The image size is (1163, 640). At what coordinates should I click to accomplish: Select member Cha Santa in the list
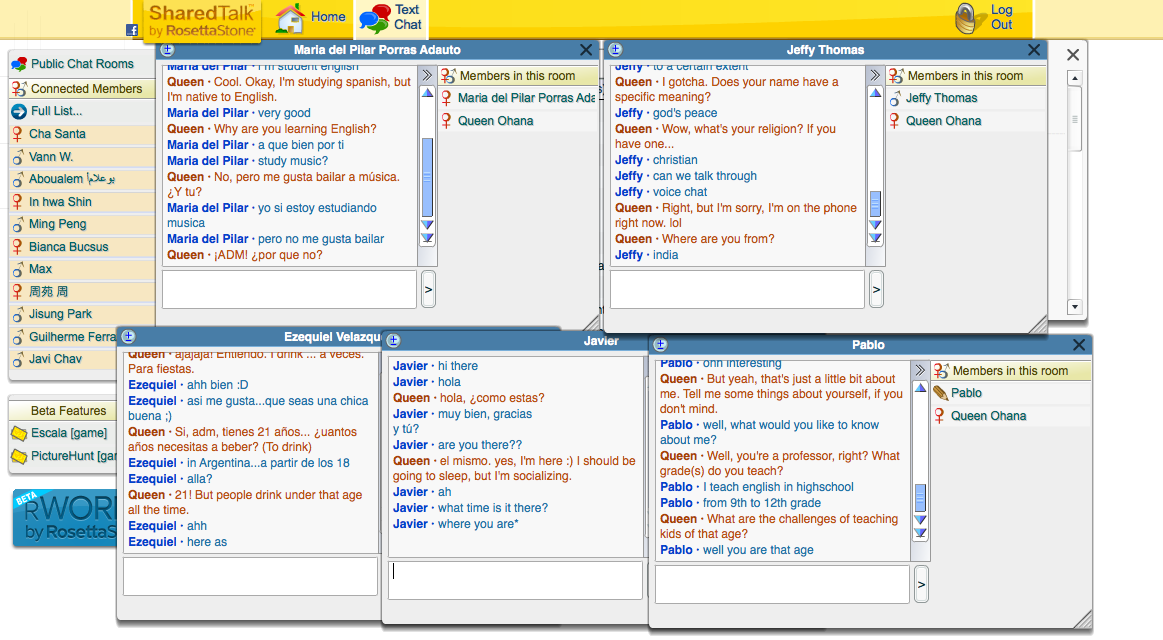pyautogui.click(x=57, y=134)
